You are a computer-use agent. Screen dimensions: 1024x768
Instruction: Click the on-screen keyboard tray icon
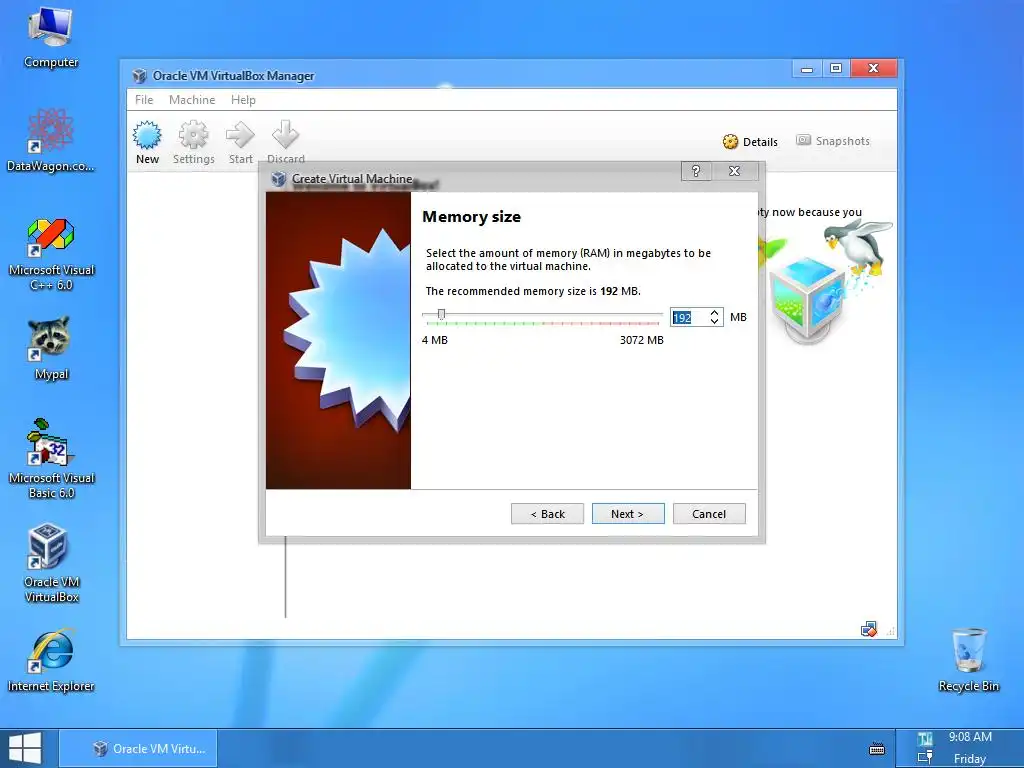[877, 748]
